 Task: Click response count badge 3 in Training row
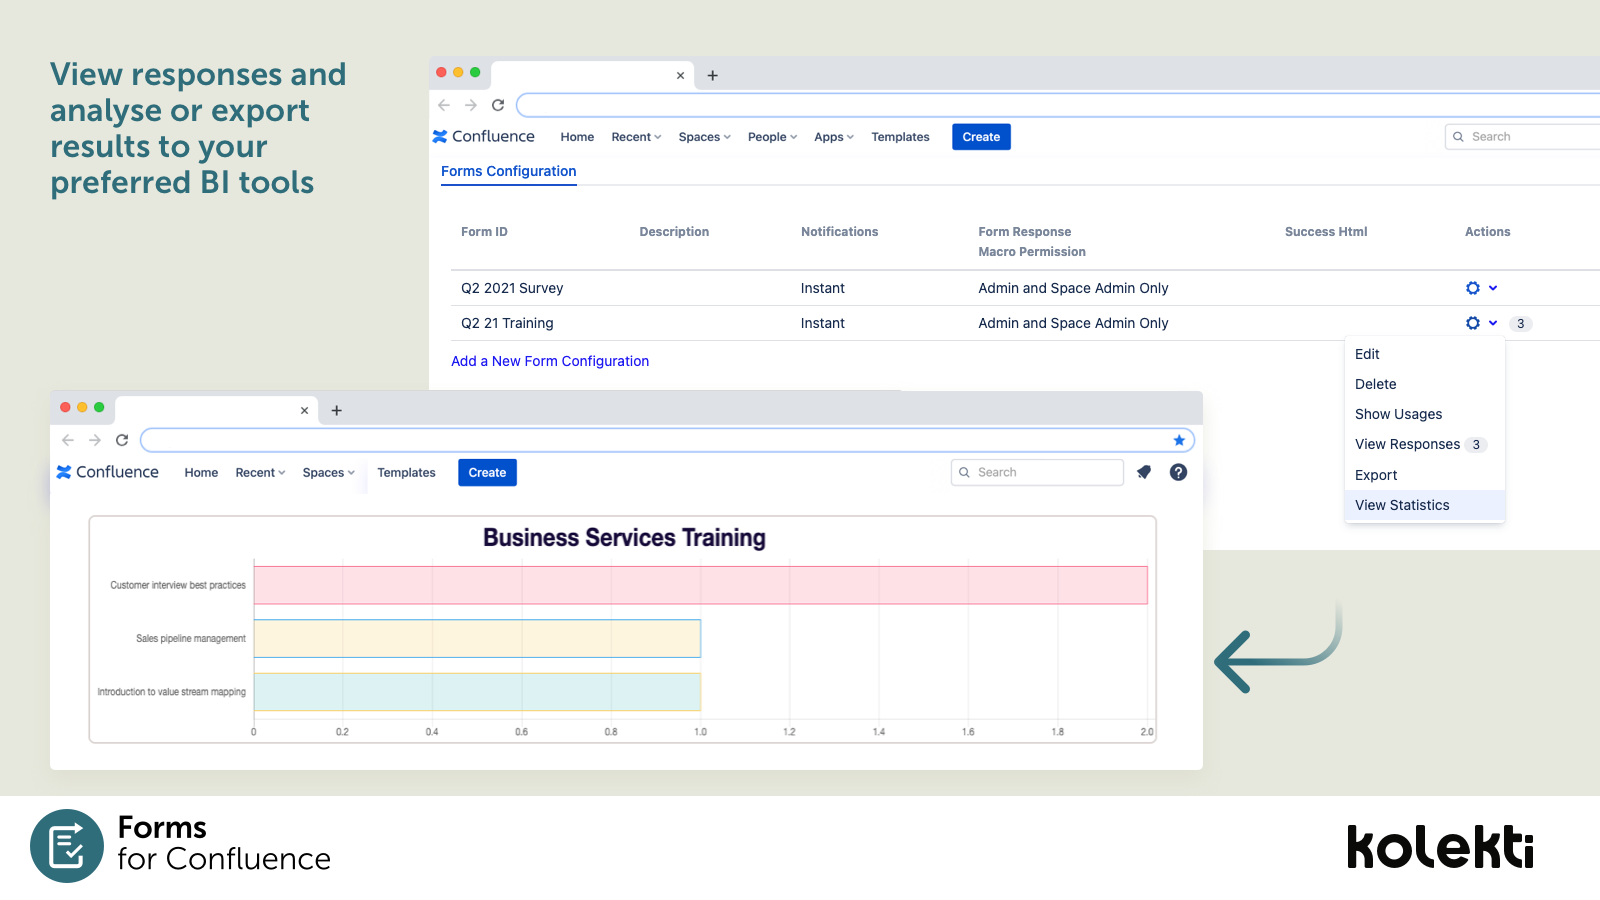click(1521, 323)
